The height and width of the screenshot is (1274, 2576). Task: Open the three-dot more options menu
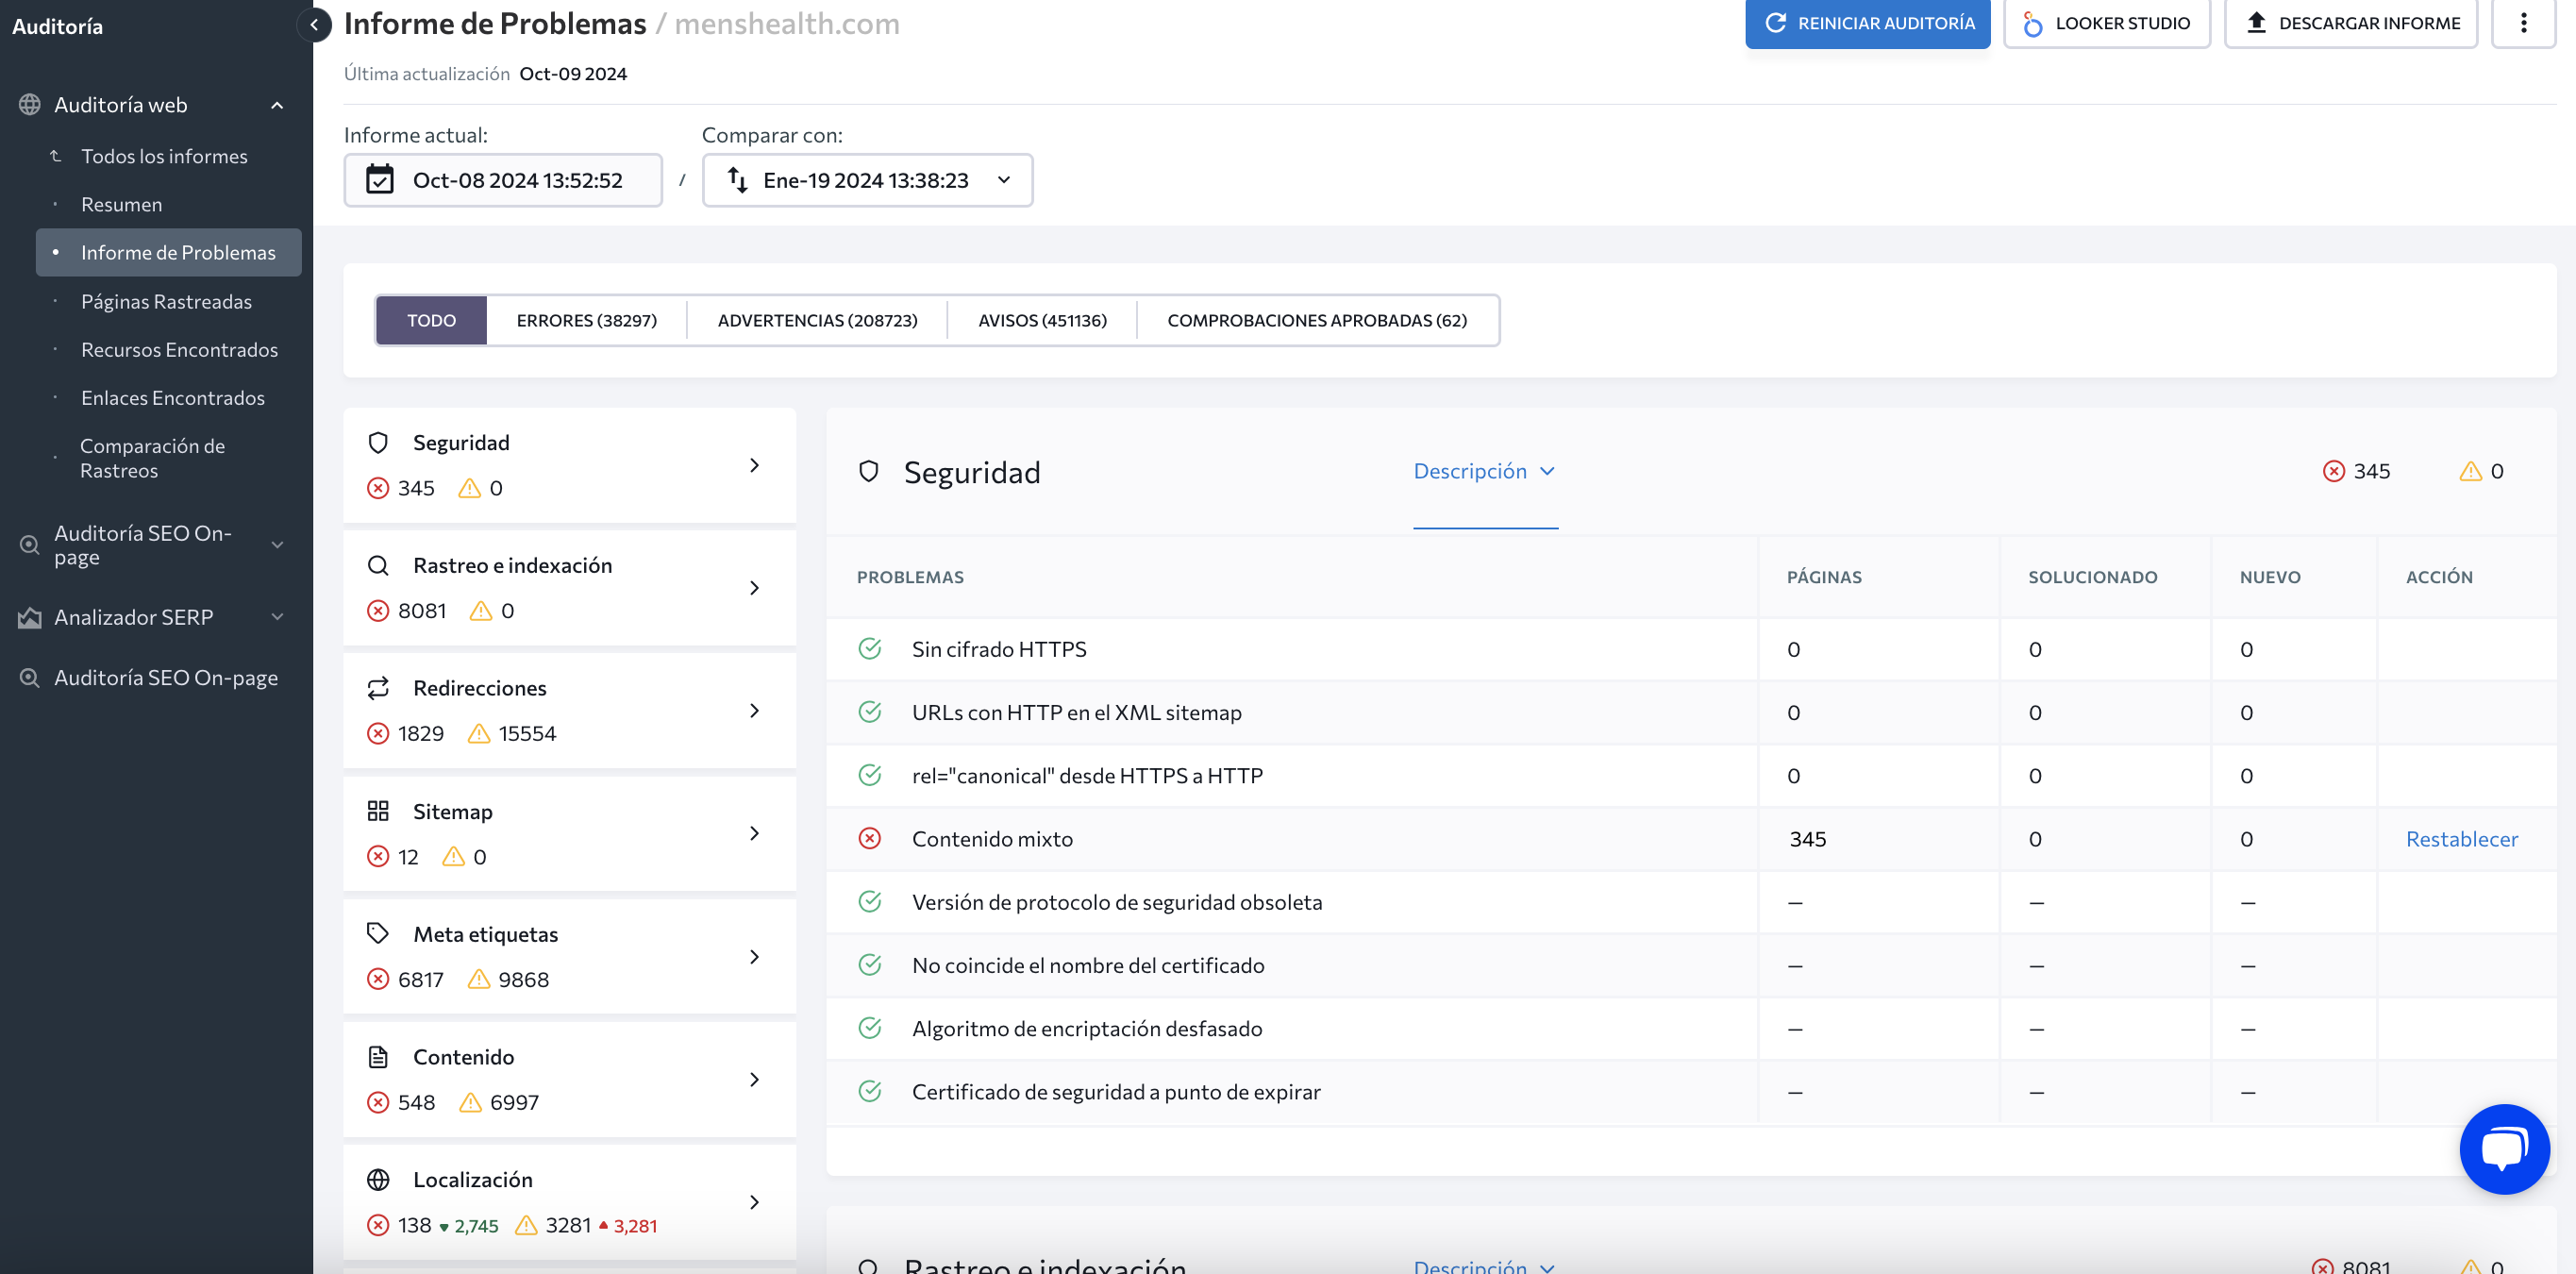tap(2523, 22)
